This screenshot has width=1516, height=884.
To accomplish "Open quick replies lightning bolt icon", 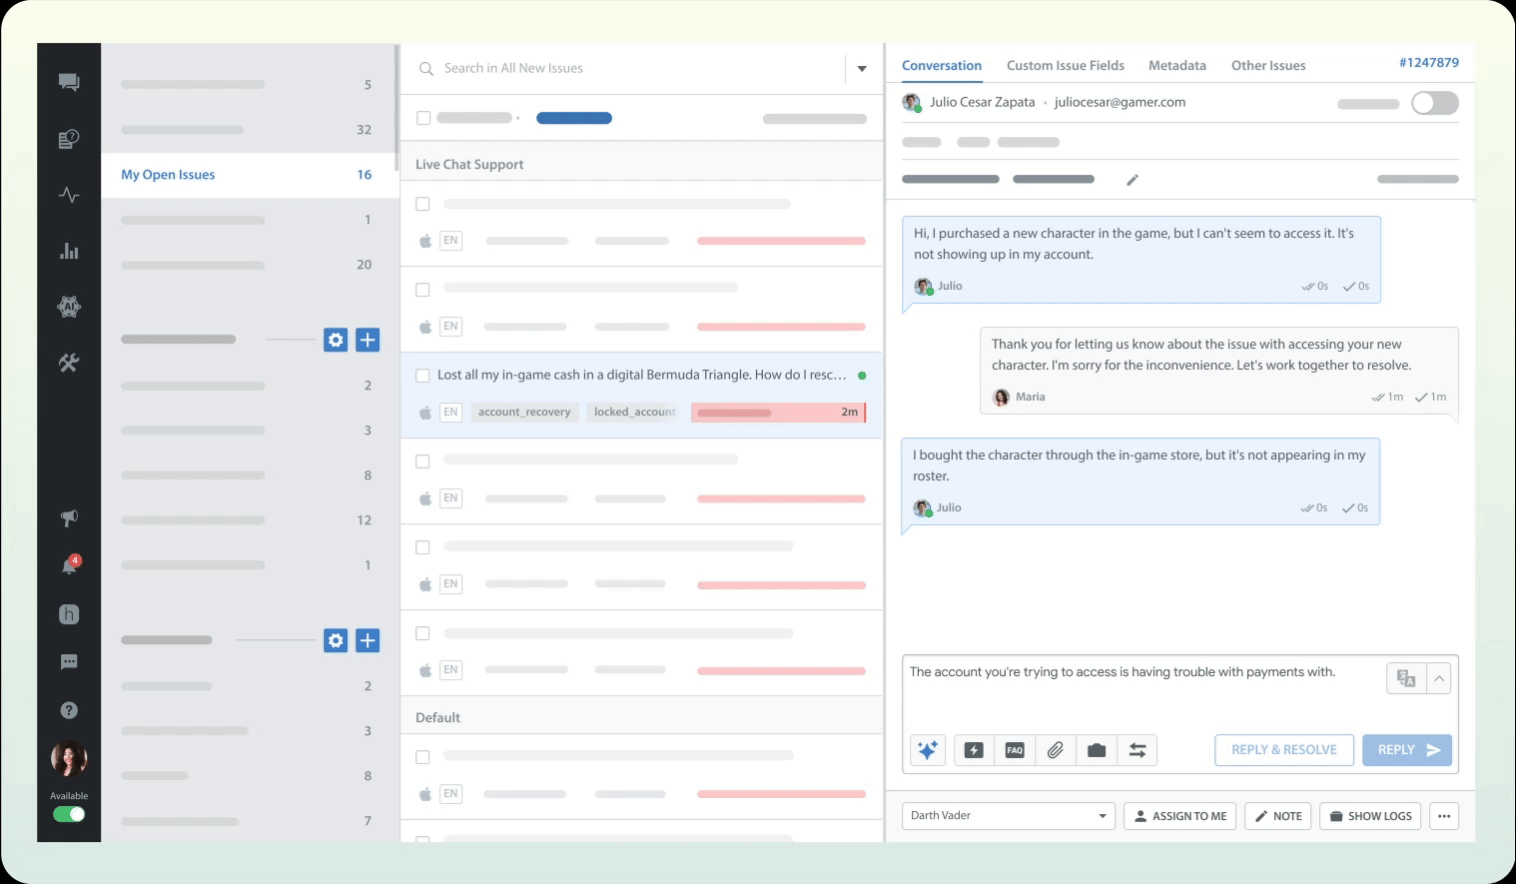I will click(x=973, y=750).
